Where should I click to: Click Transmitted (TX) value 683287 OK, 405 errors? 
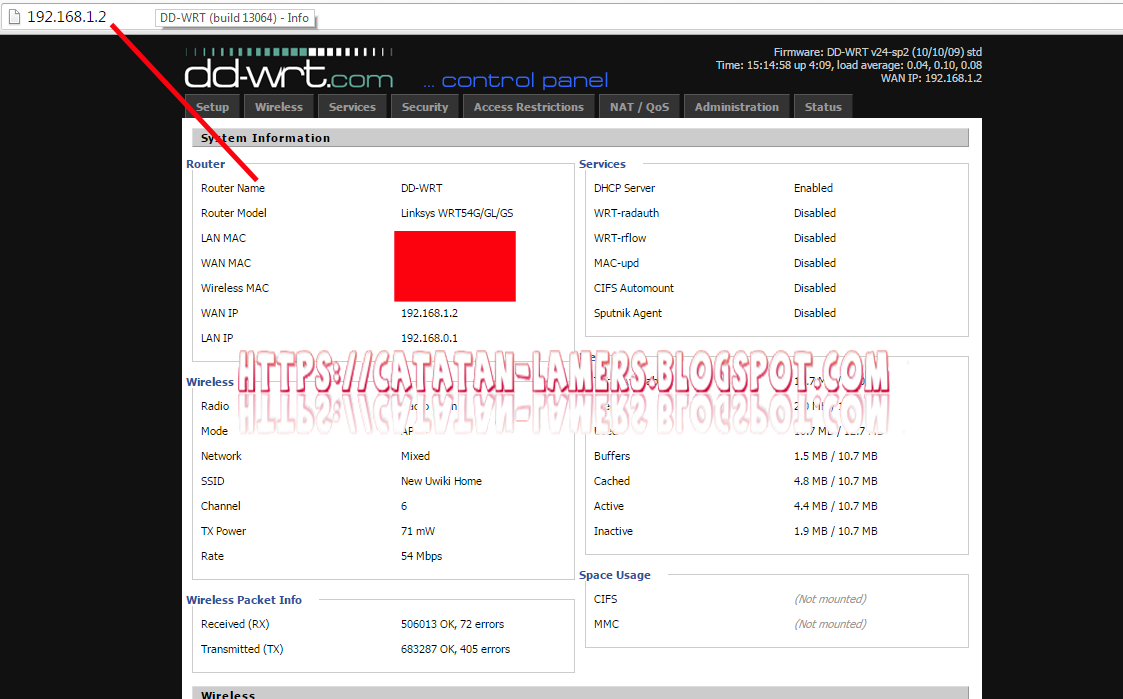coord(456,650)
